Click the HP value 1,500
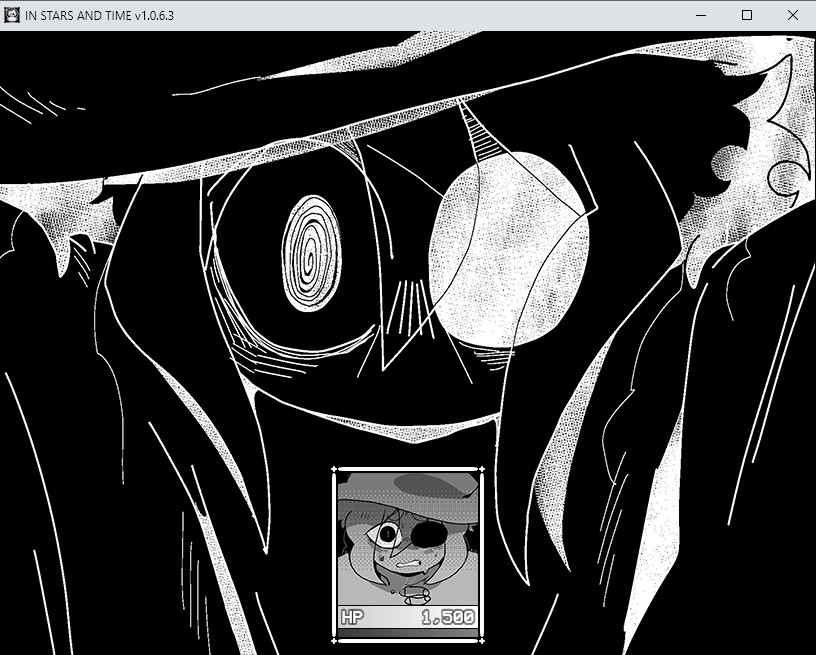The image size is (816, 655). pos(448,618)
